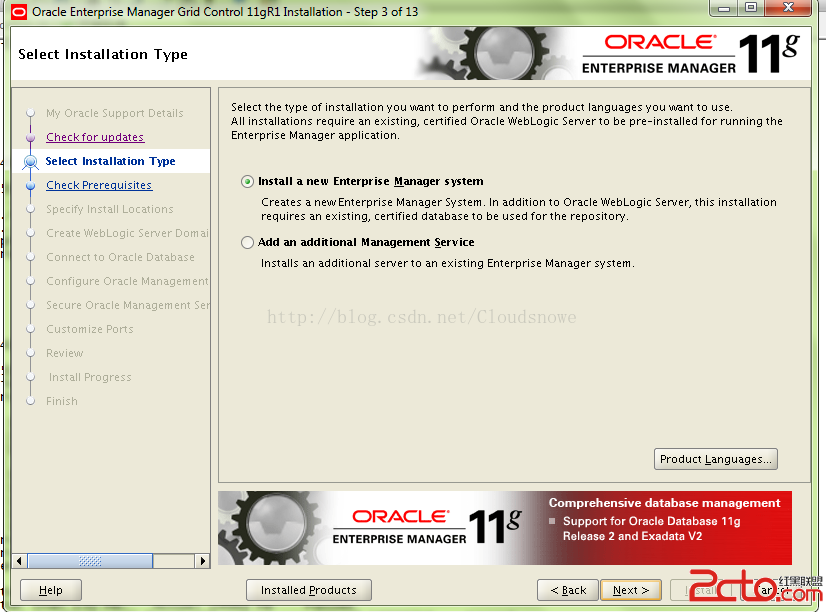Click the Finish step
The width and height of the screenshot is (826, 612).
(62, 401)
